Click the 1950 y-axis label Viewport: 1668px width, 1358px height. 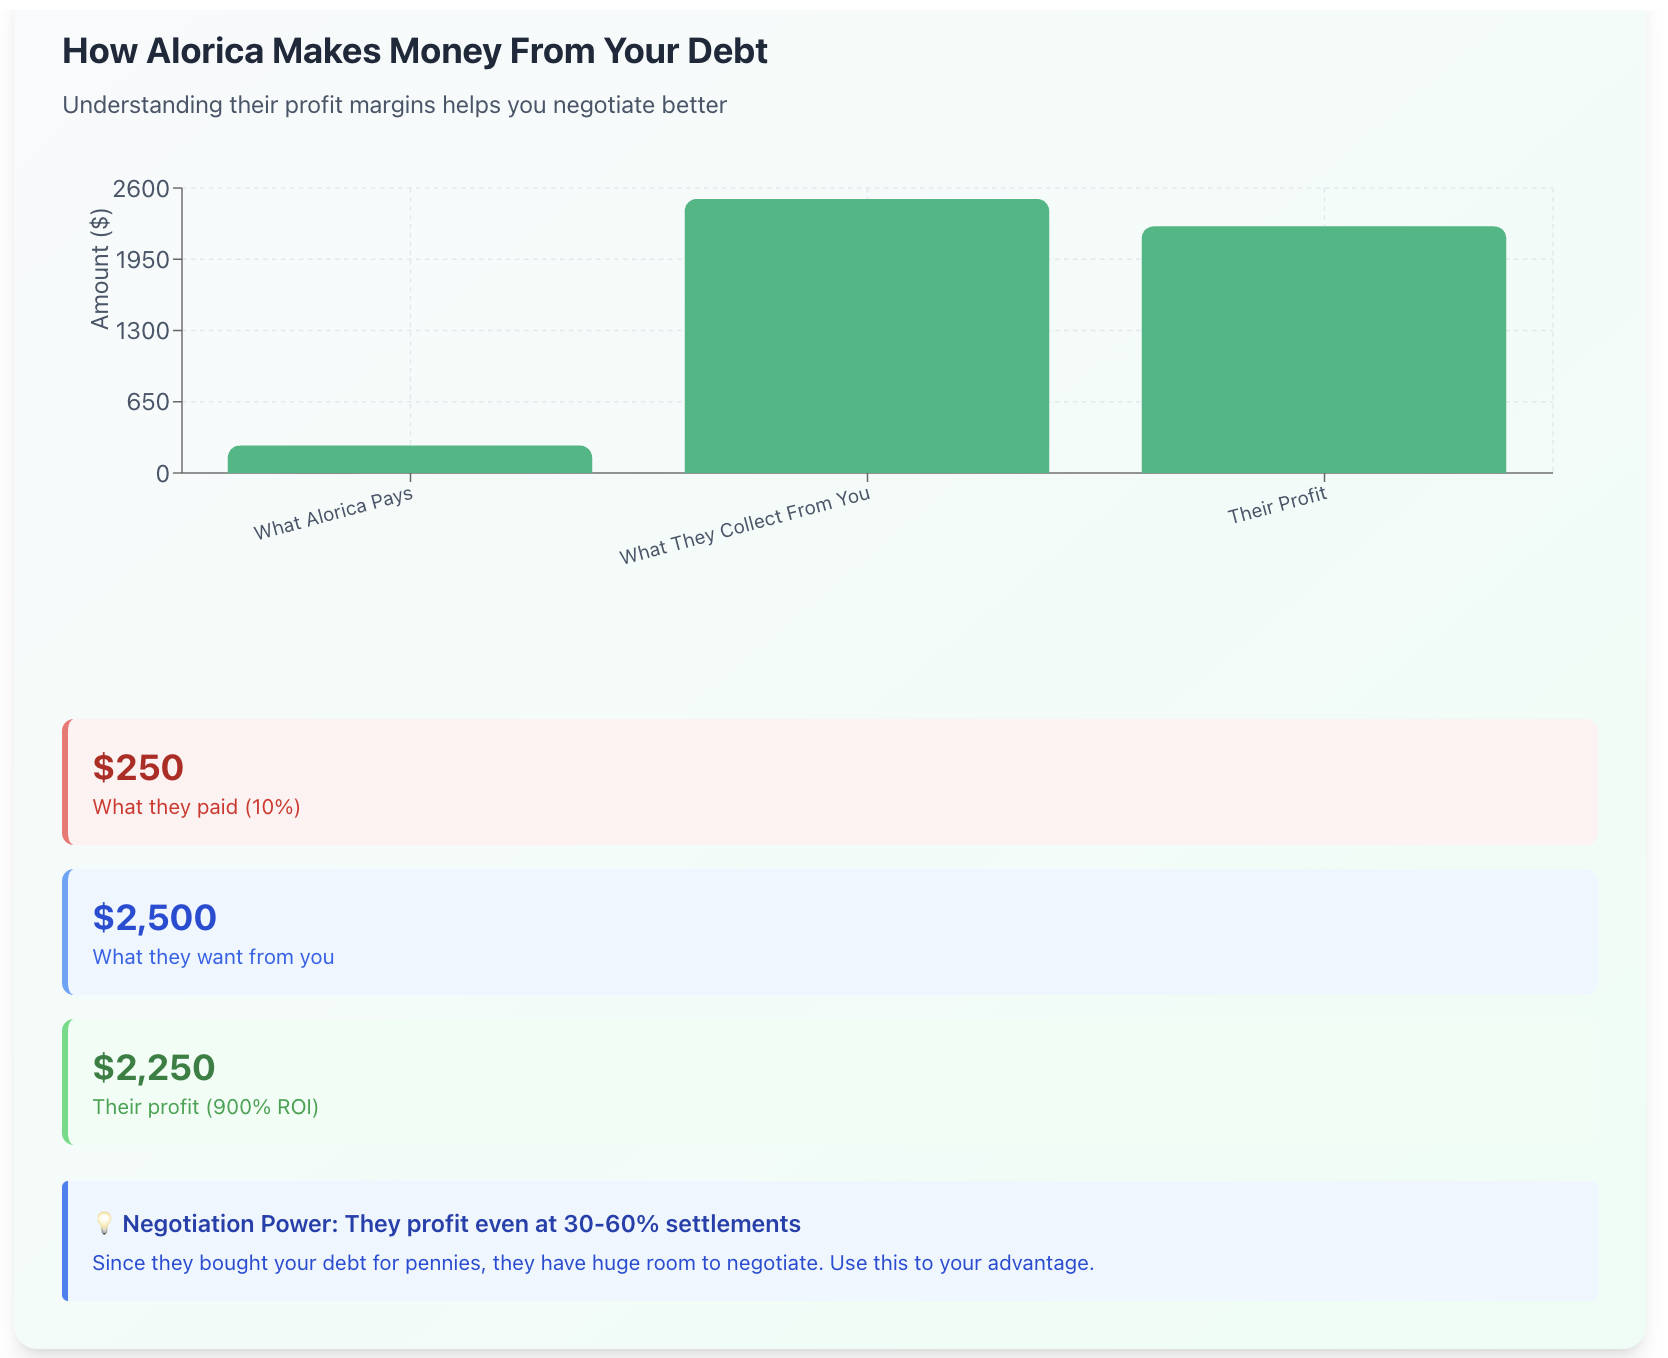pos(142,260)
